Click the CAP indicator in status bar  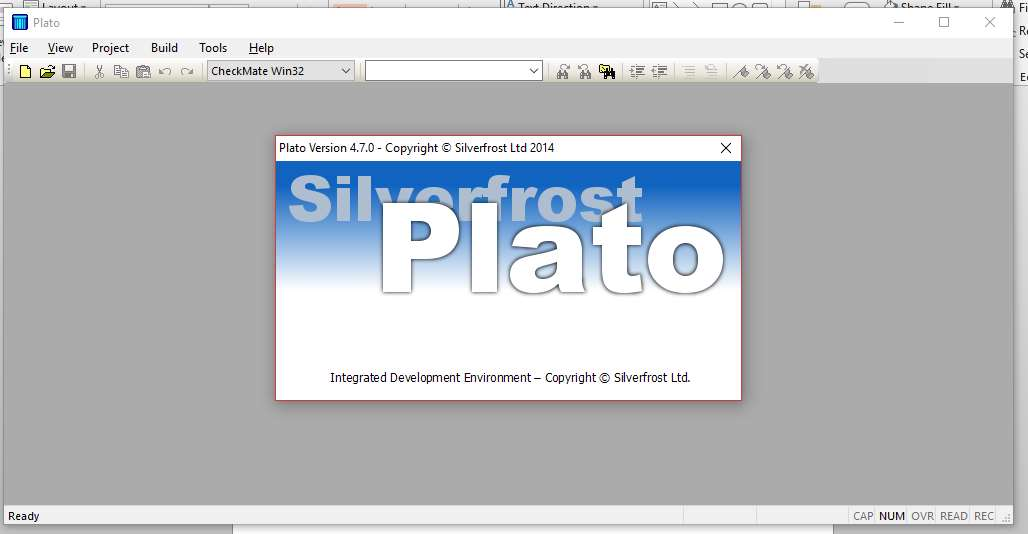(863, 516)
